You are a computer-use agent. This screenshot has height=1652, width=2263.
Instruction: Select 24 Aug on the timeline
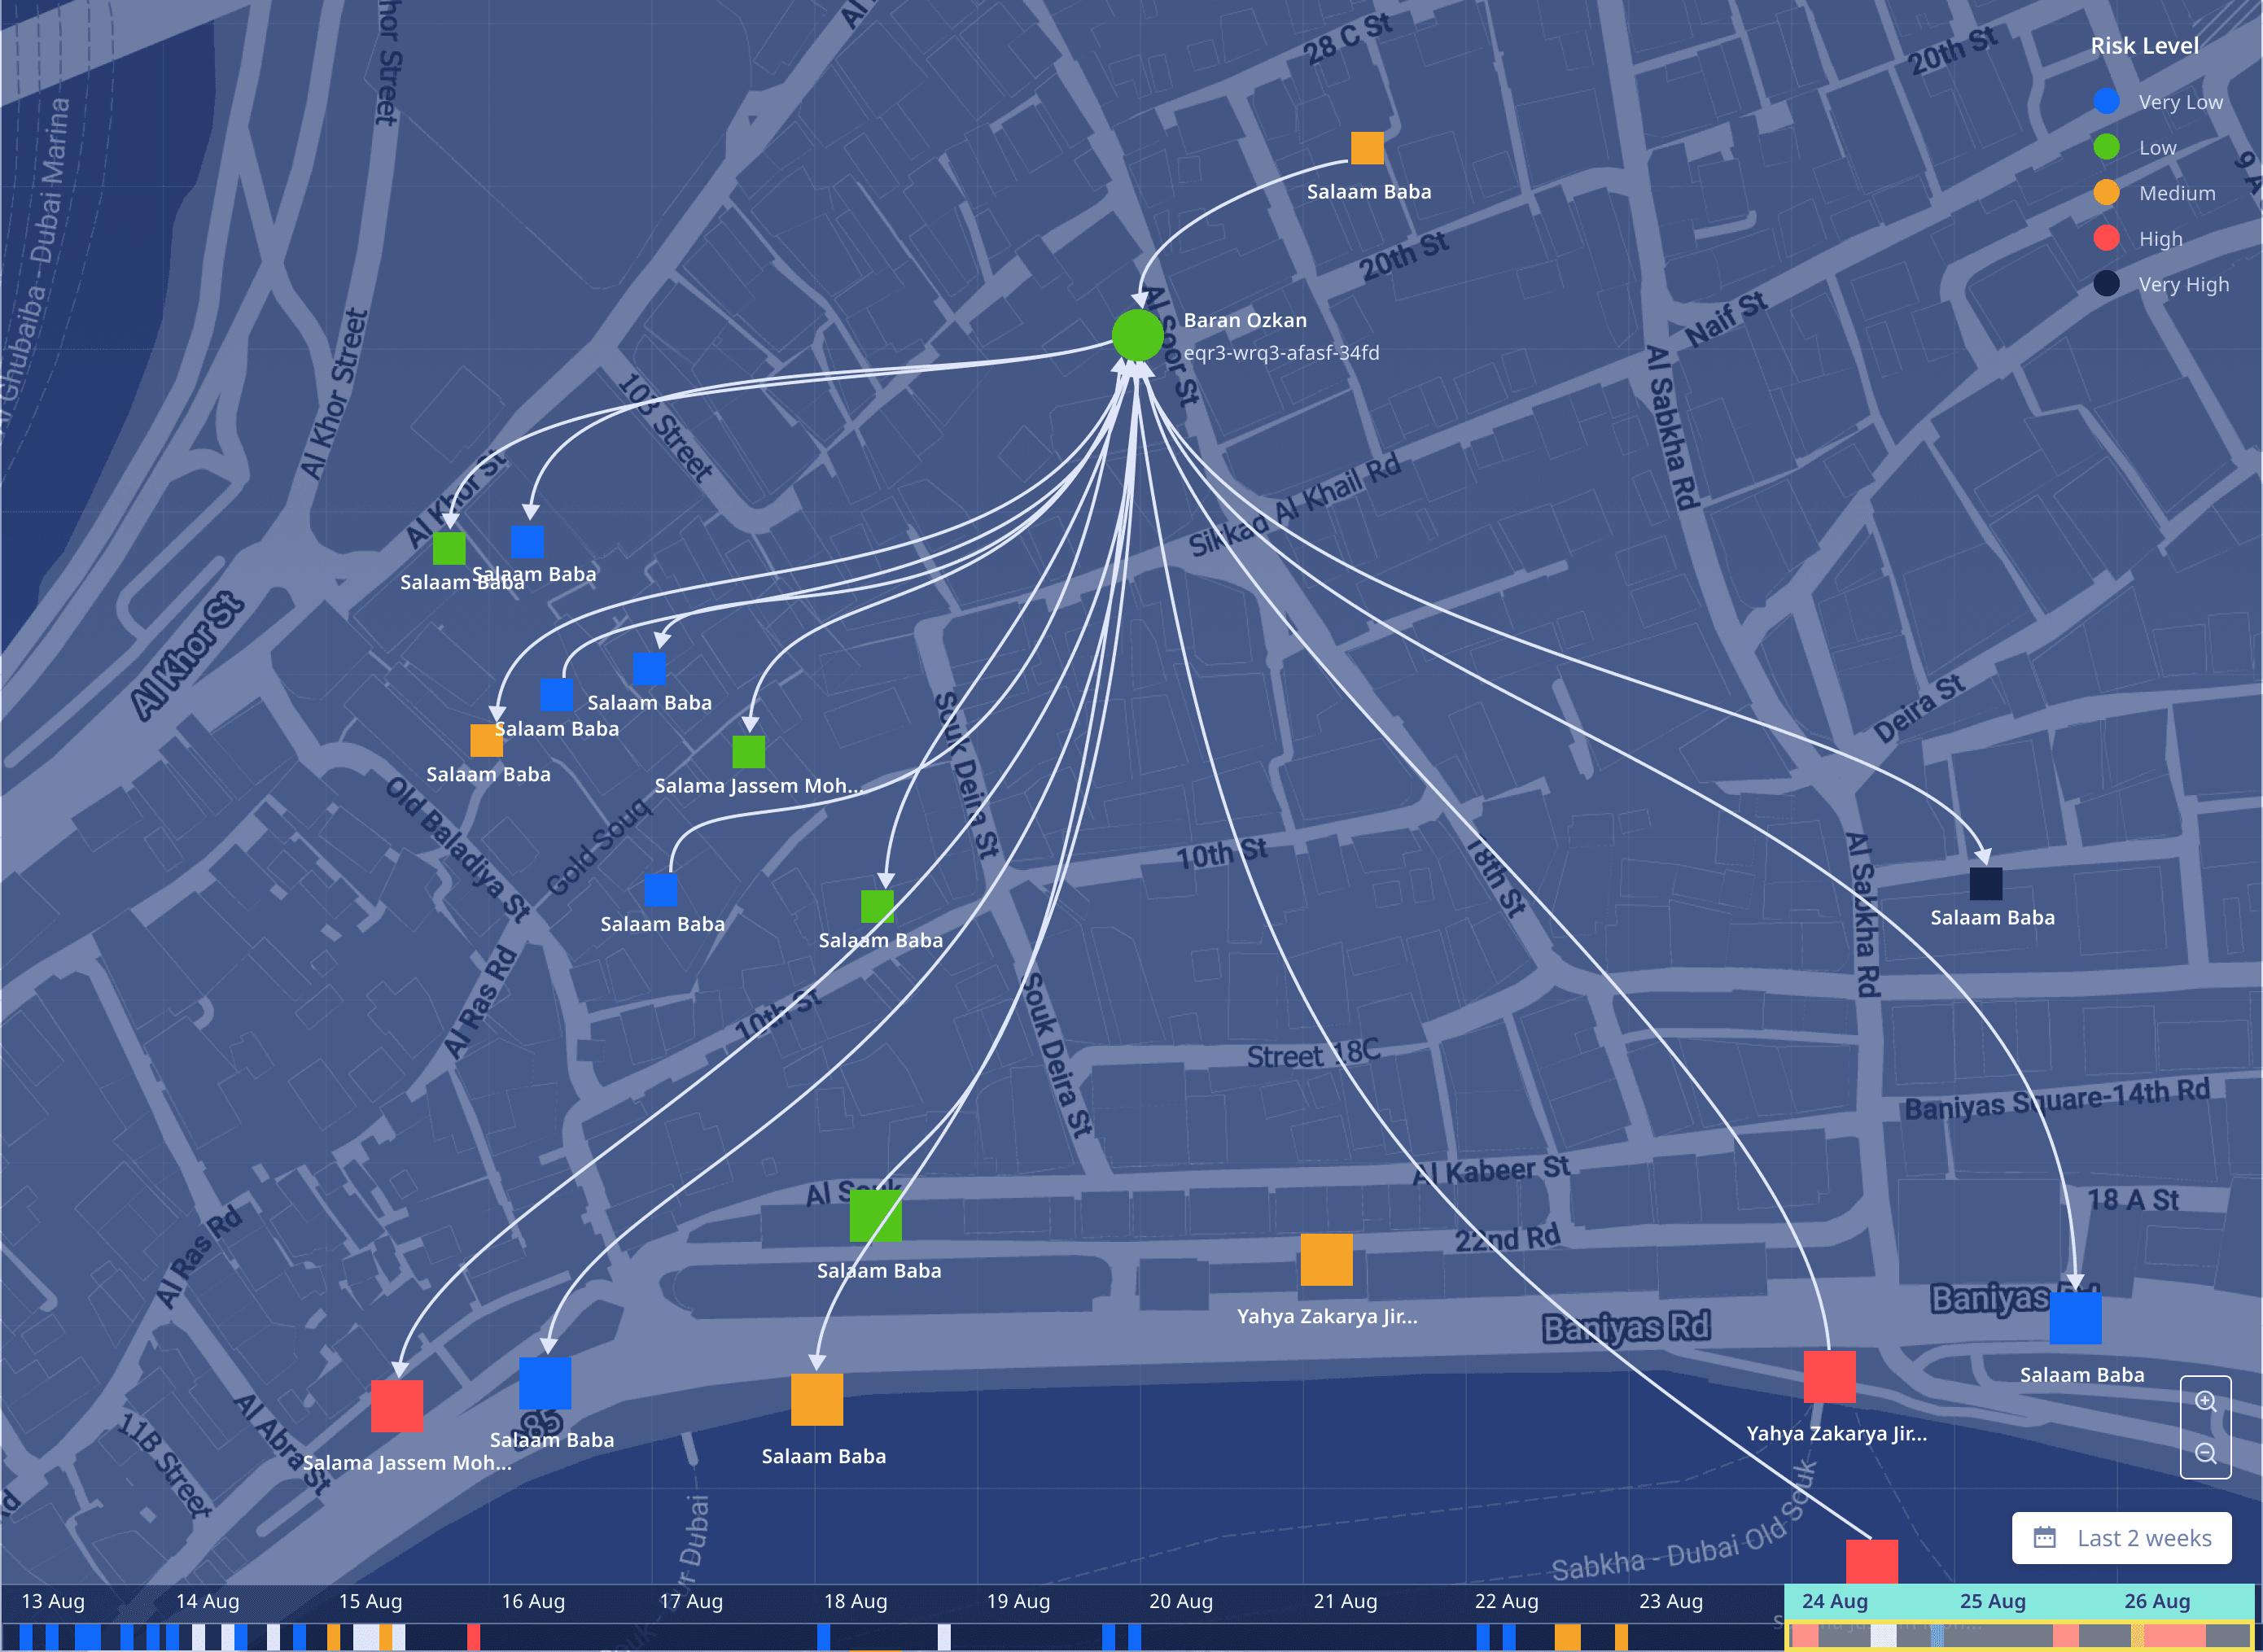tap(1834, 1601)
